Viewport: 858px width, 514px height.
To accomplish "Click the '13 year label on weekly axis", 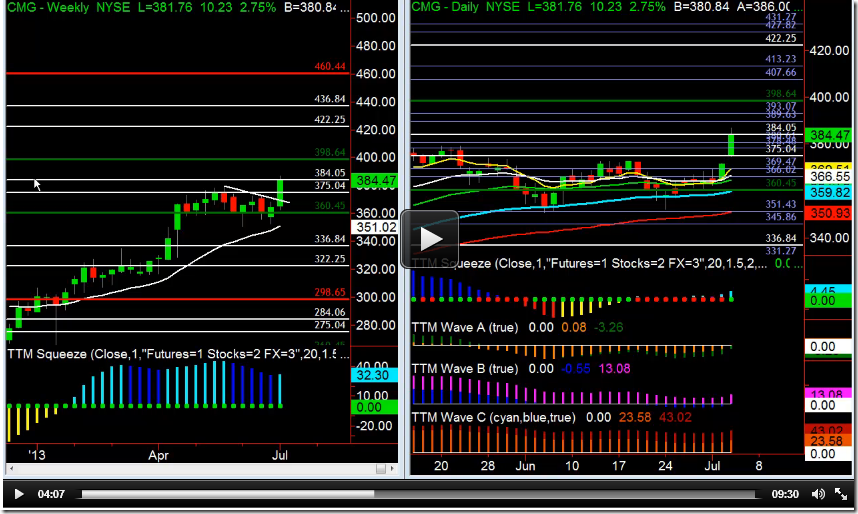I will tap(37, 455).
